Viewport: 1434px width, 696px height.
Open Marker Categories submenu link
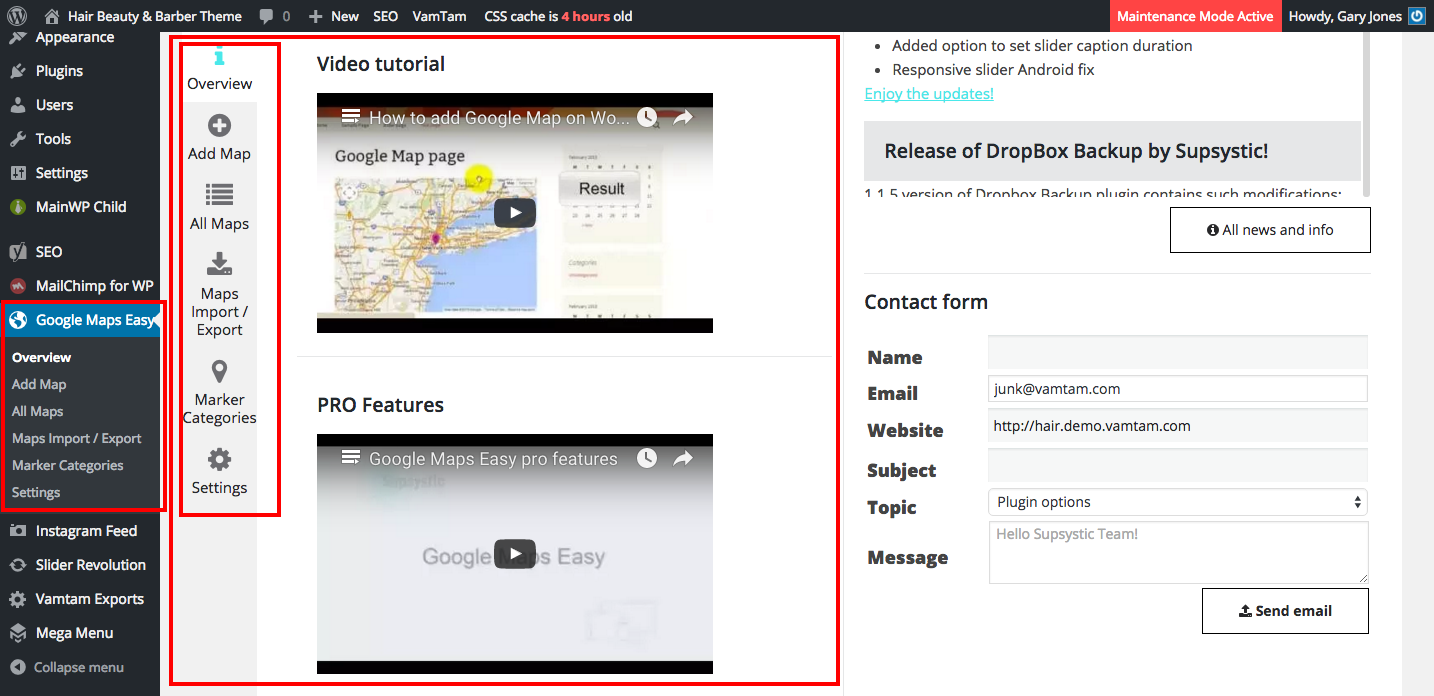68,465
